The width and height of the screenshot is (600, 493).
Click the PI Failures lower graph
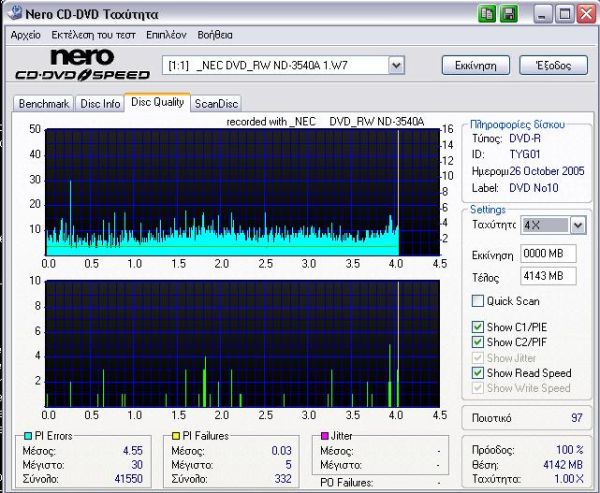tap(243, 344)
